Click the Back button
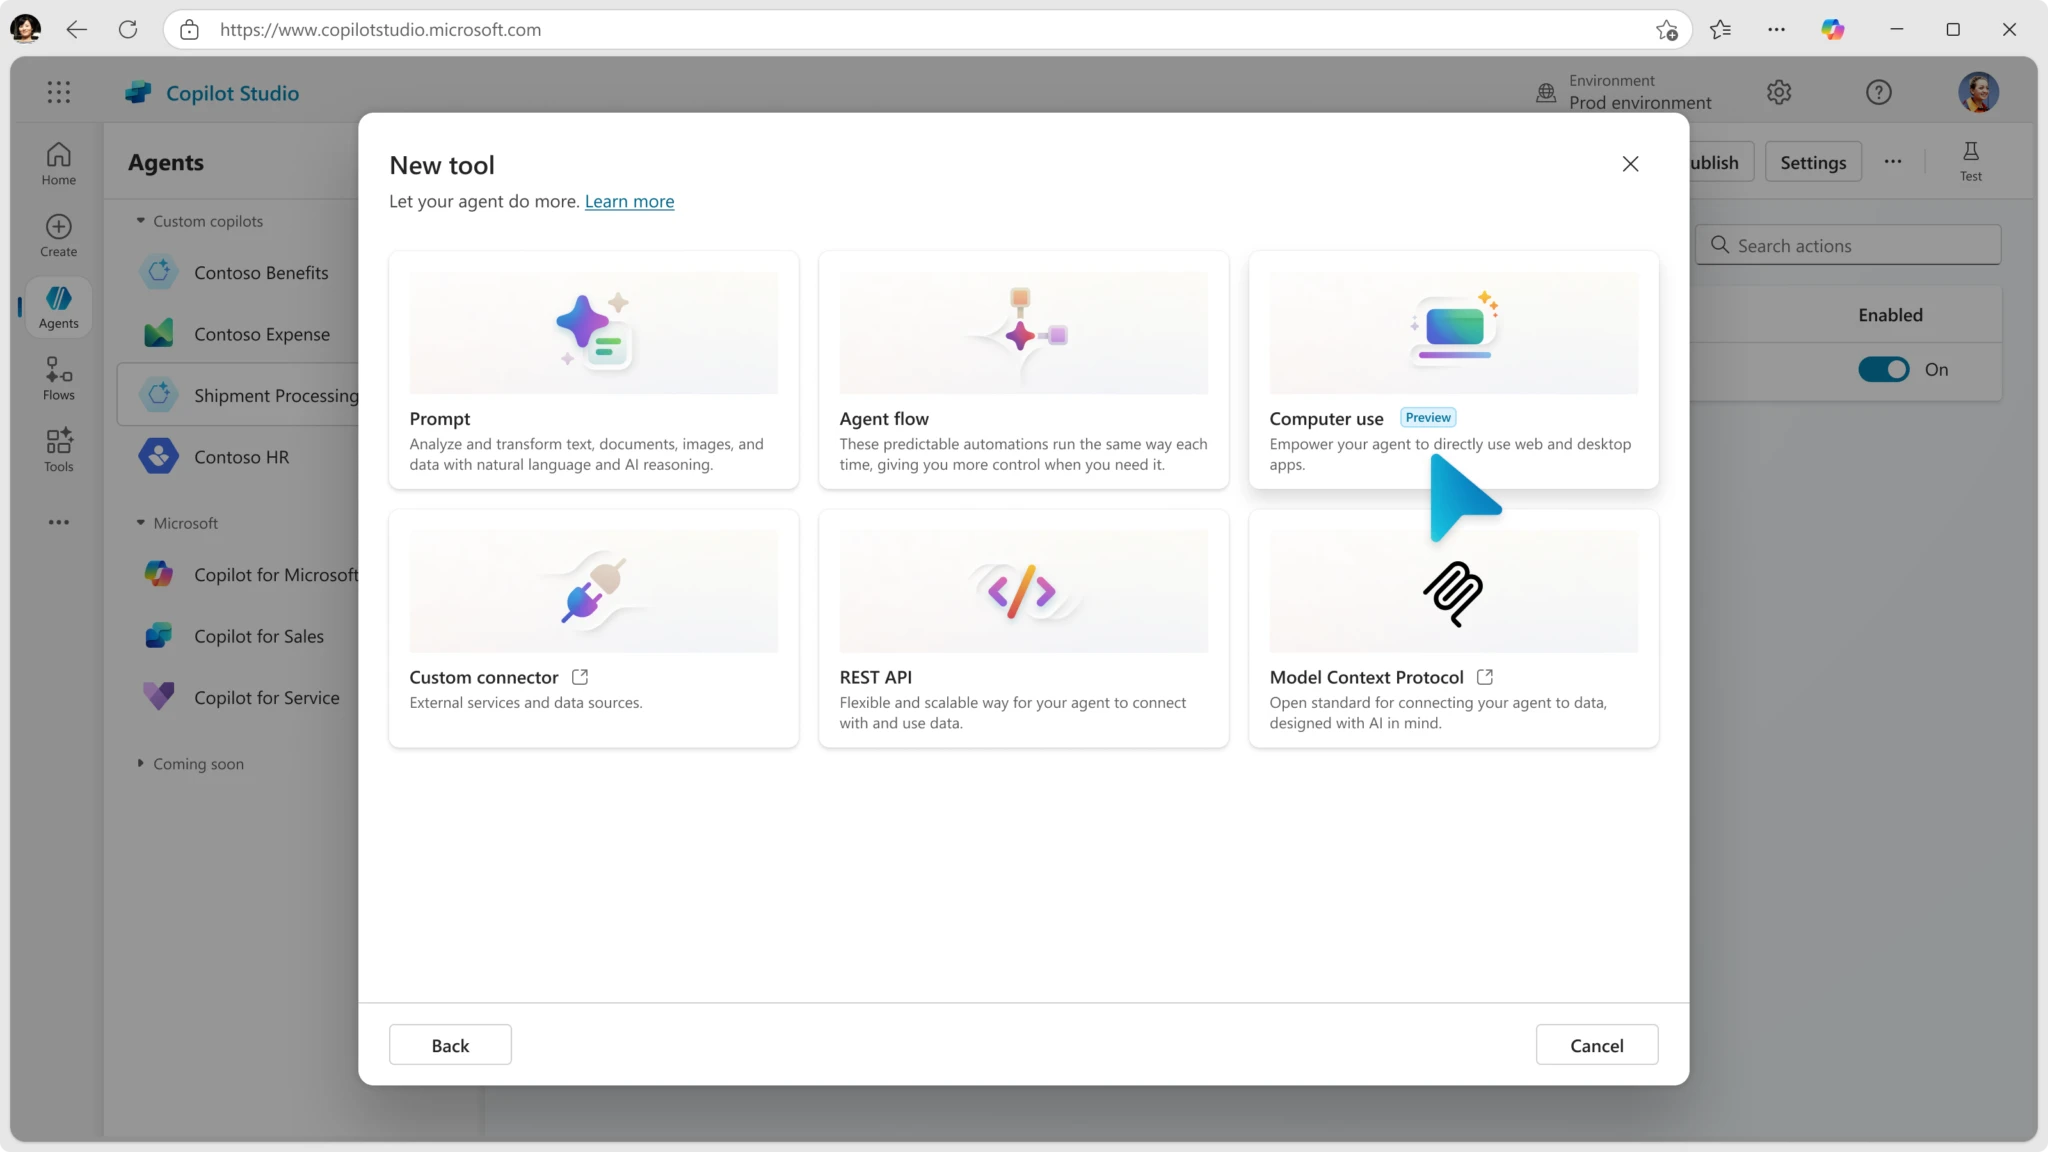Viewport: 2048px width, 1152px height. click(450, 1044)
